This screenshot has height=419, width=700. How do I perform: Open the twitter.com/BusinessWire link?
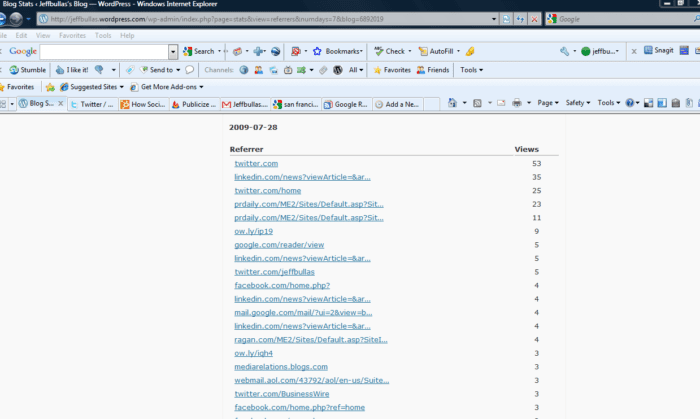pos(282,394)
